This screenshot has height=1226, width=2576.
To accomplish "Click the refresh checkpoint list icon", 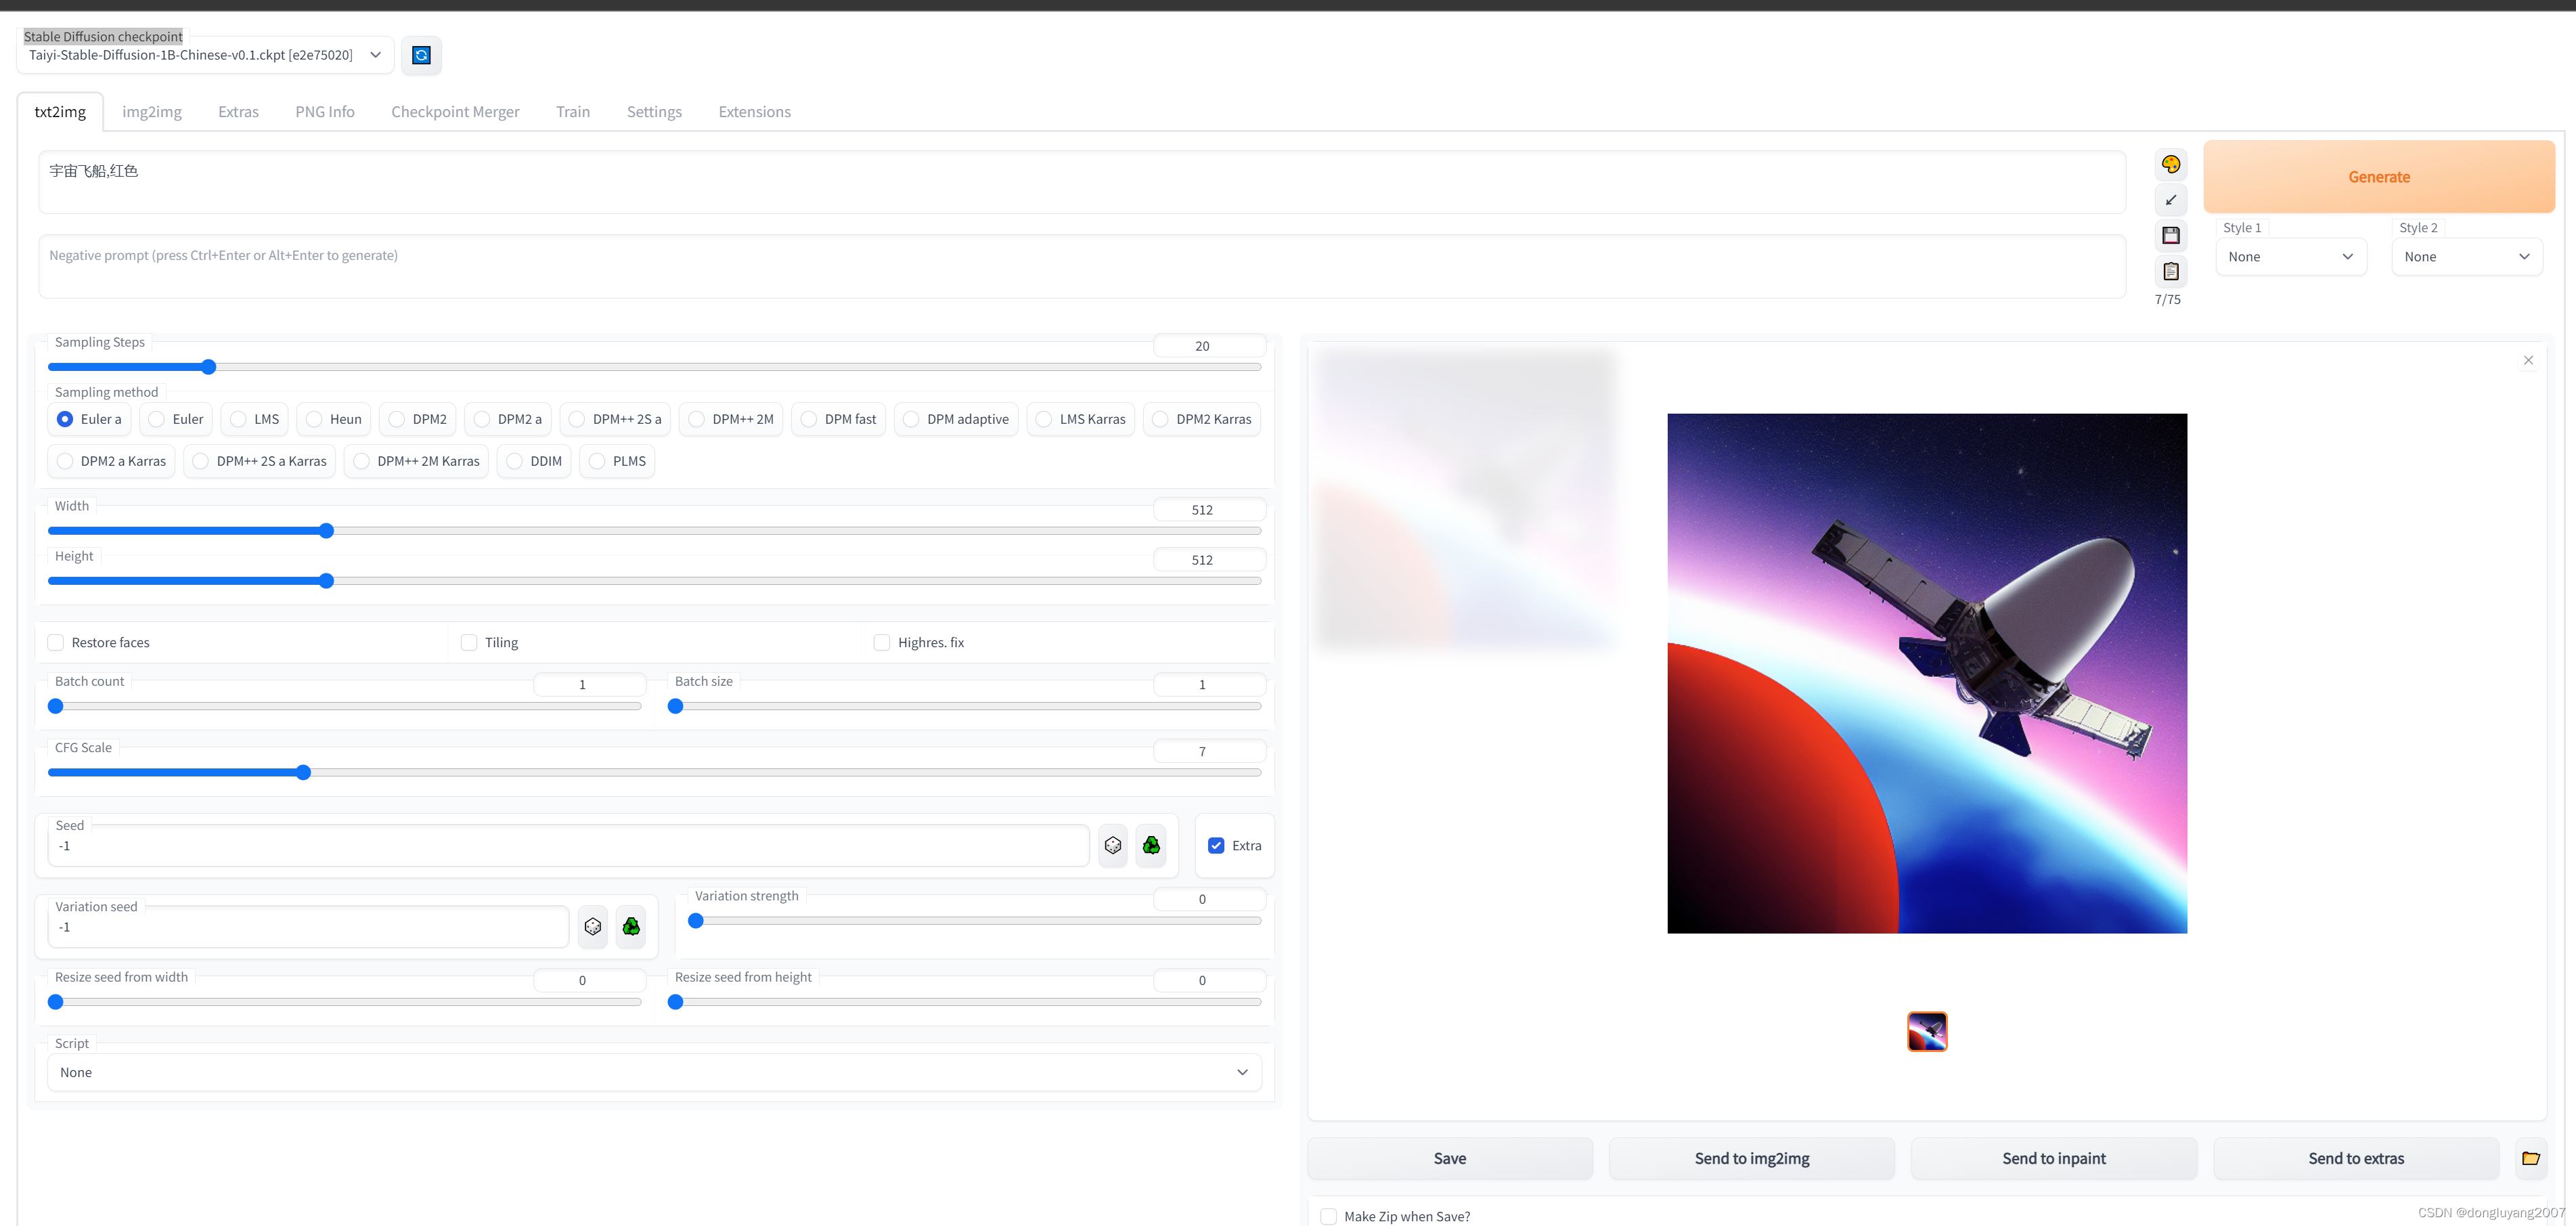I will pyautogui.click(x=421, y=55).
